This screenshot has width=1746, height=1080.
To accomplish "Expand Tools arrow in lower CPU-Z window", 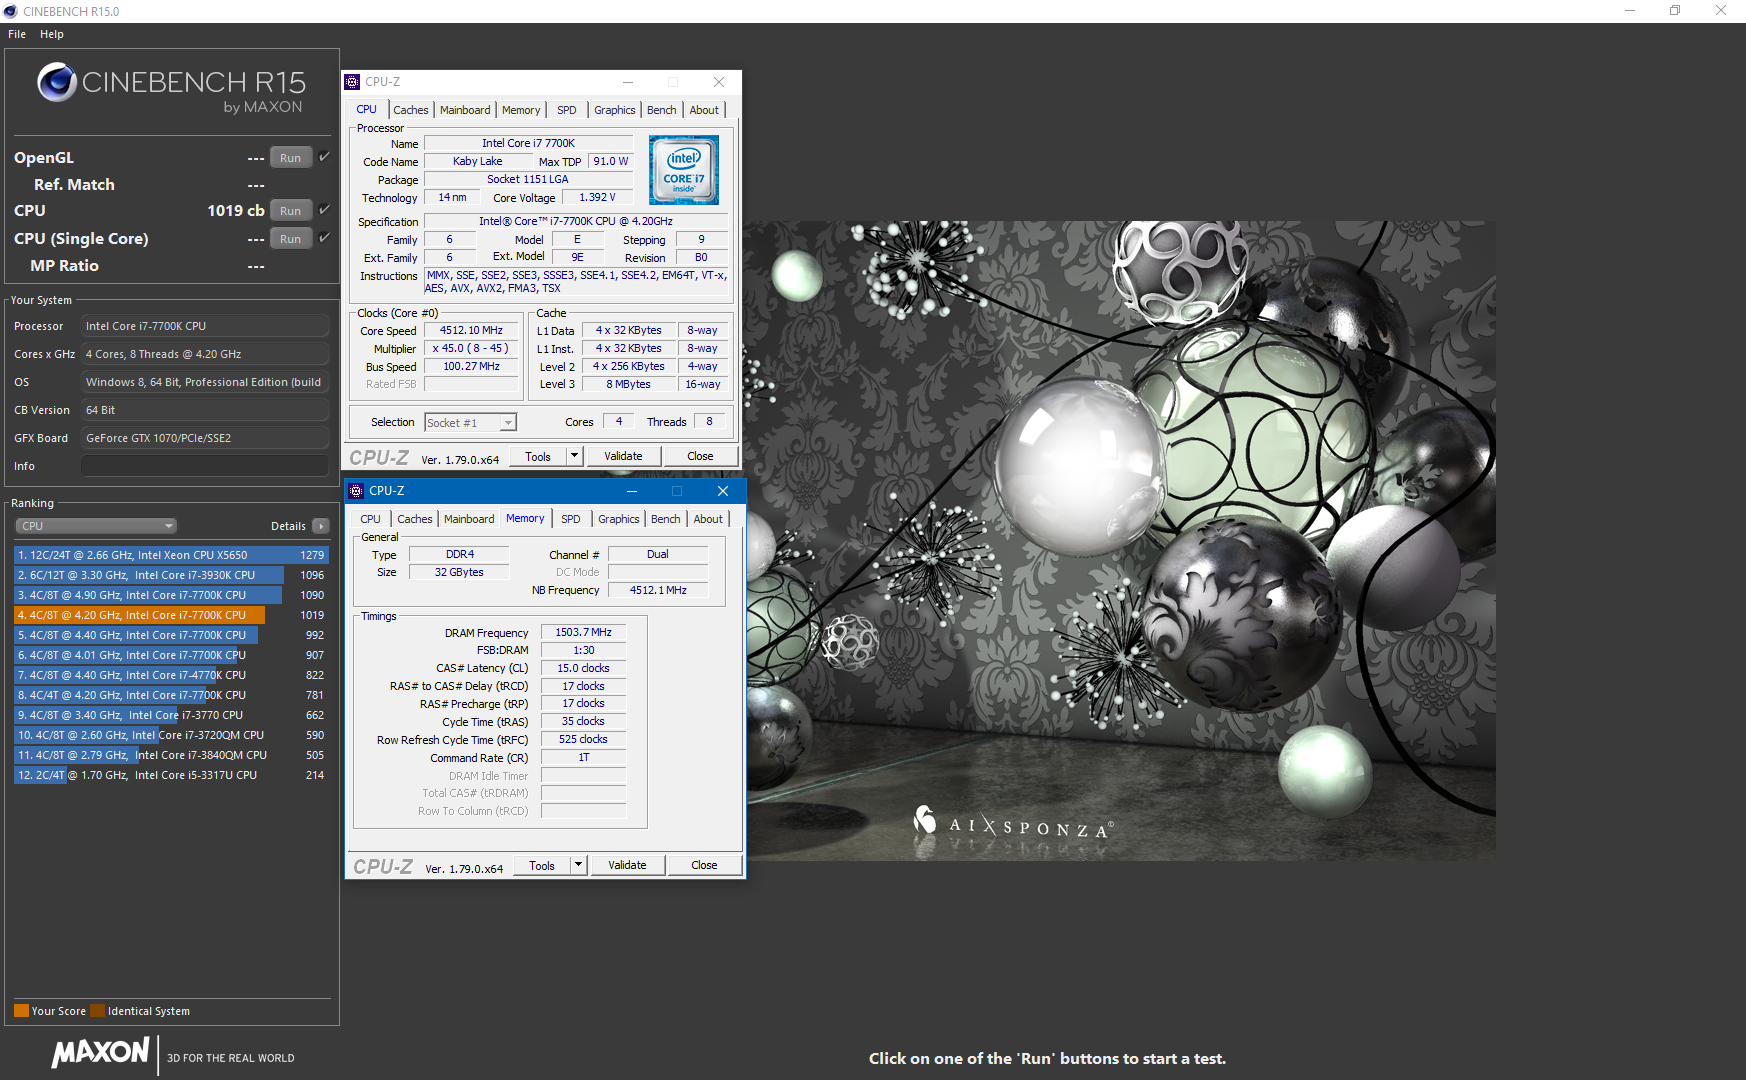I will coord(578,865).
